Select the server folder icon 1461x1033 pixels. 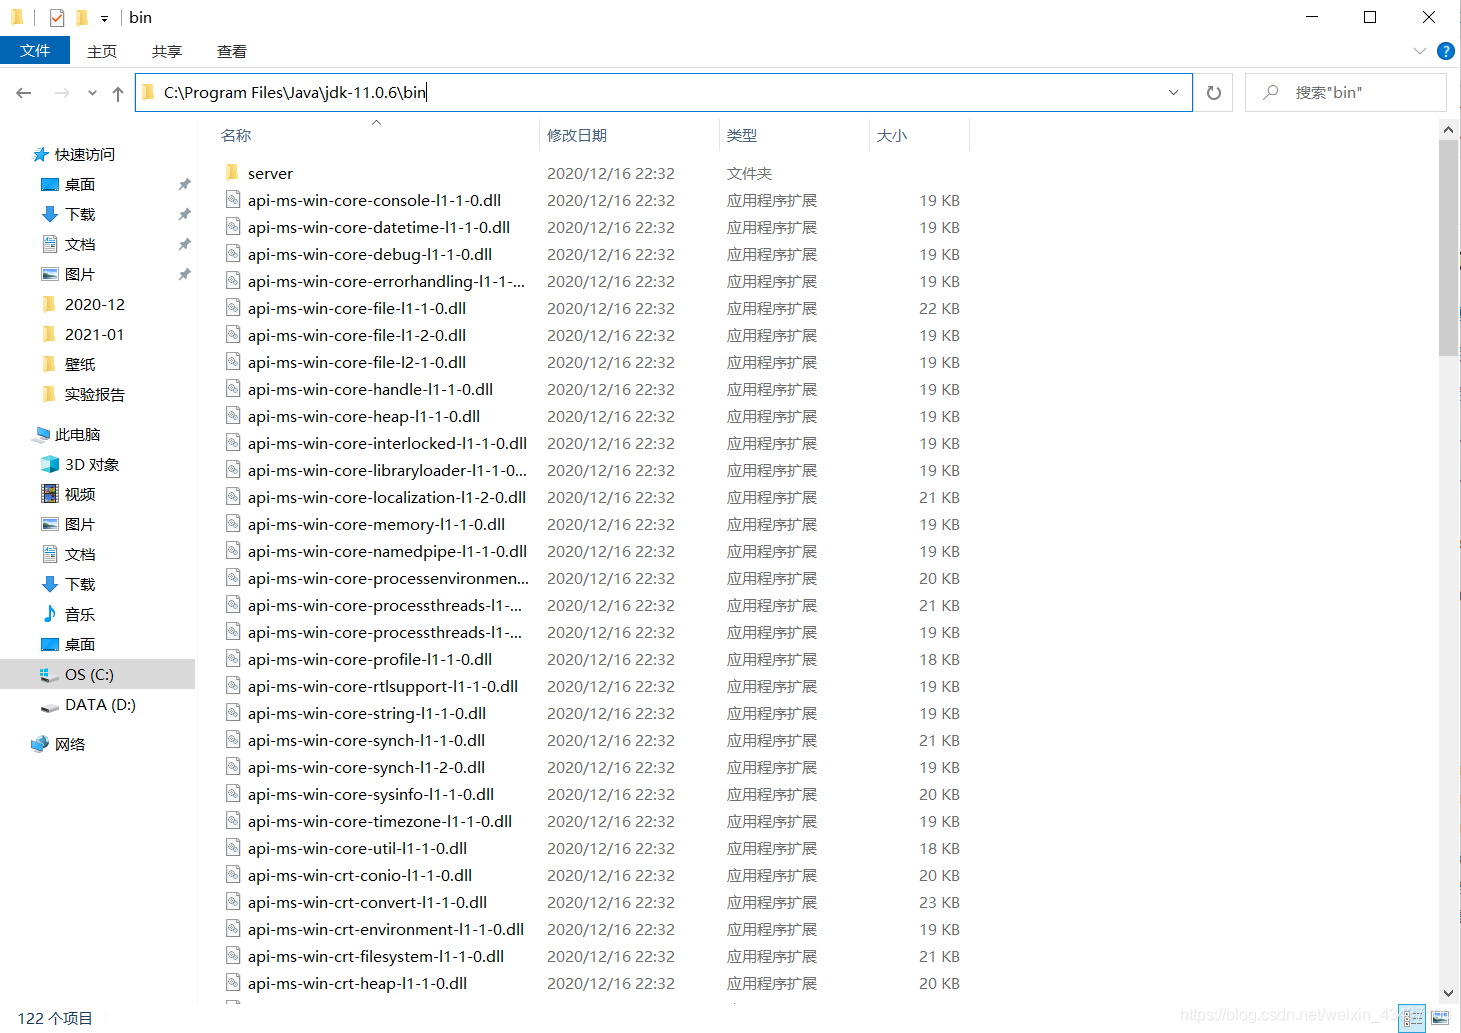click(232, 172)
